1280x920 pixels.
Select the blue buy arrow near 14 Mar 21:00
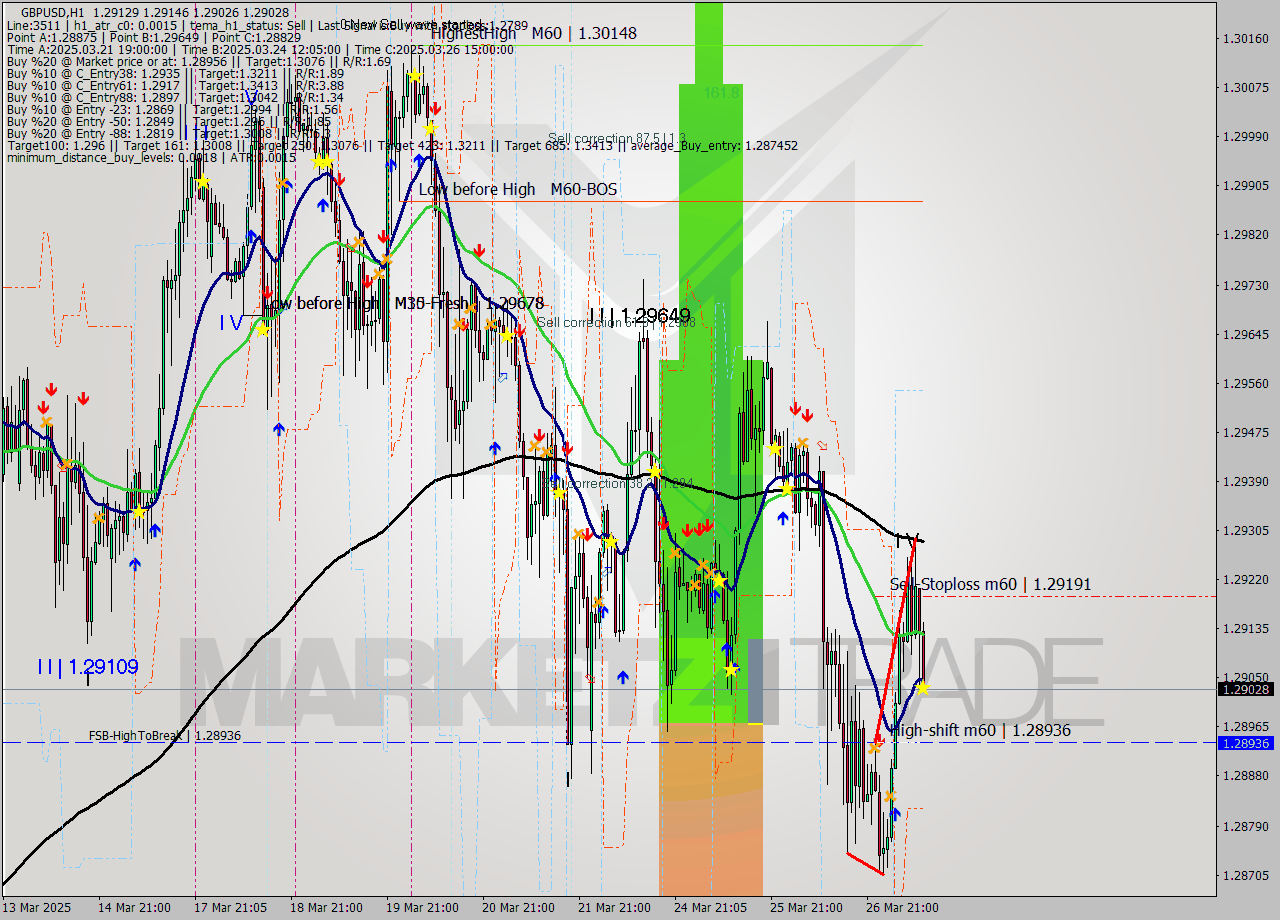click(134, 565)
